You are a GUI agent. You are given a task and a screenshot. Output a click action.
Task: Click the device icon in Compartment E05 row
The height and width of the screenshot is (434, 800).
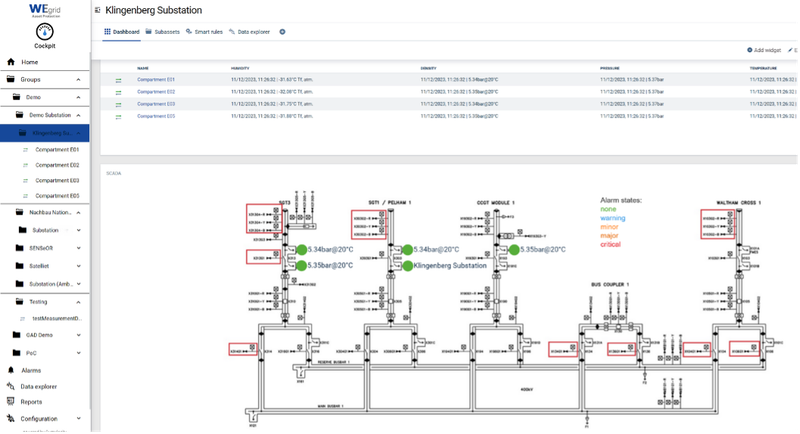118,117
